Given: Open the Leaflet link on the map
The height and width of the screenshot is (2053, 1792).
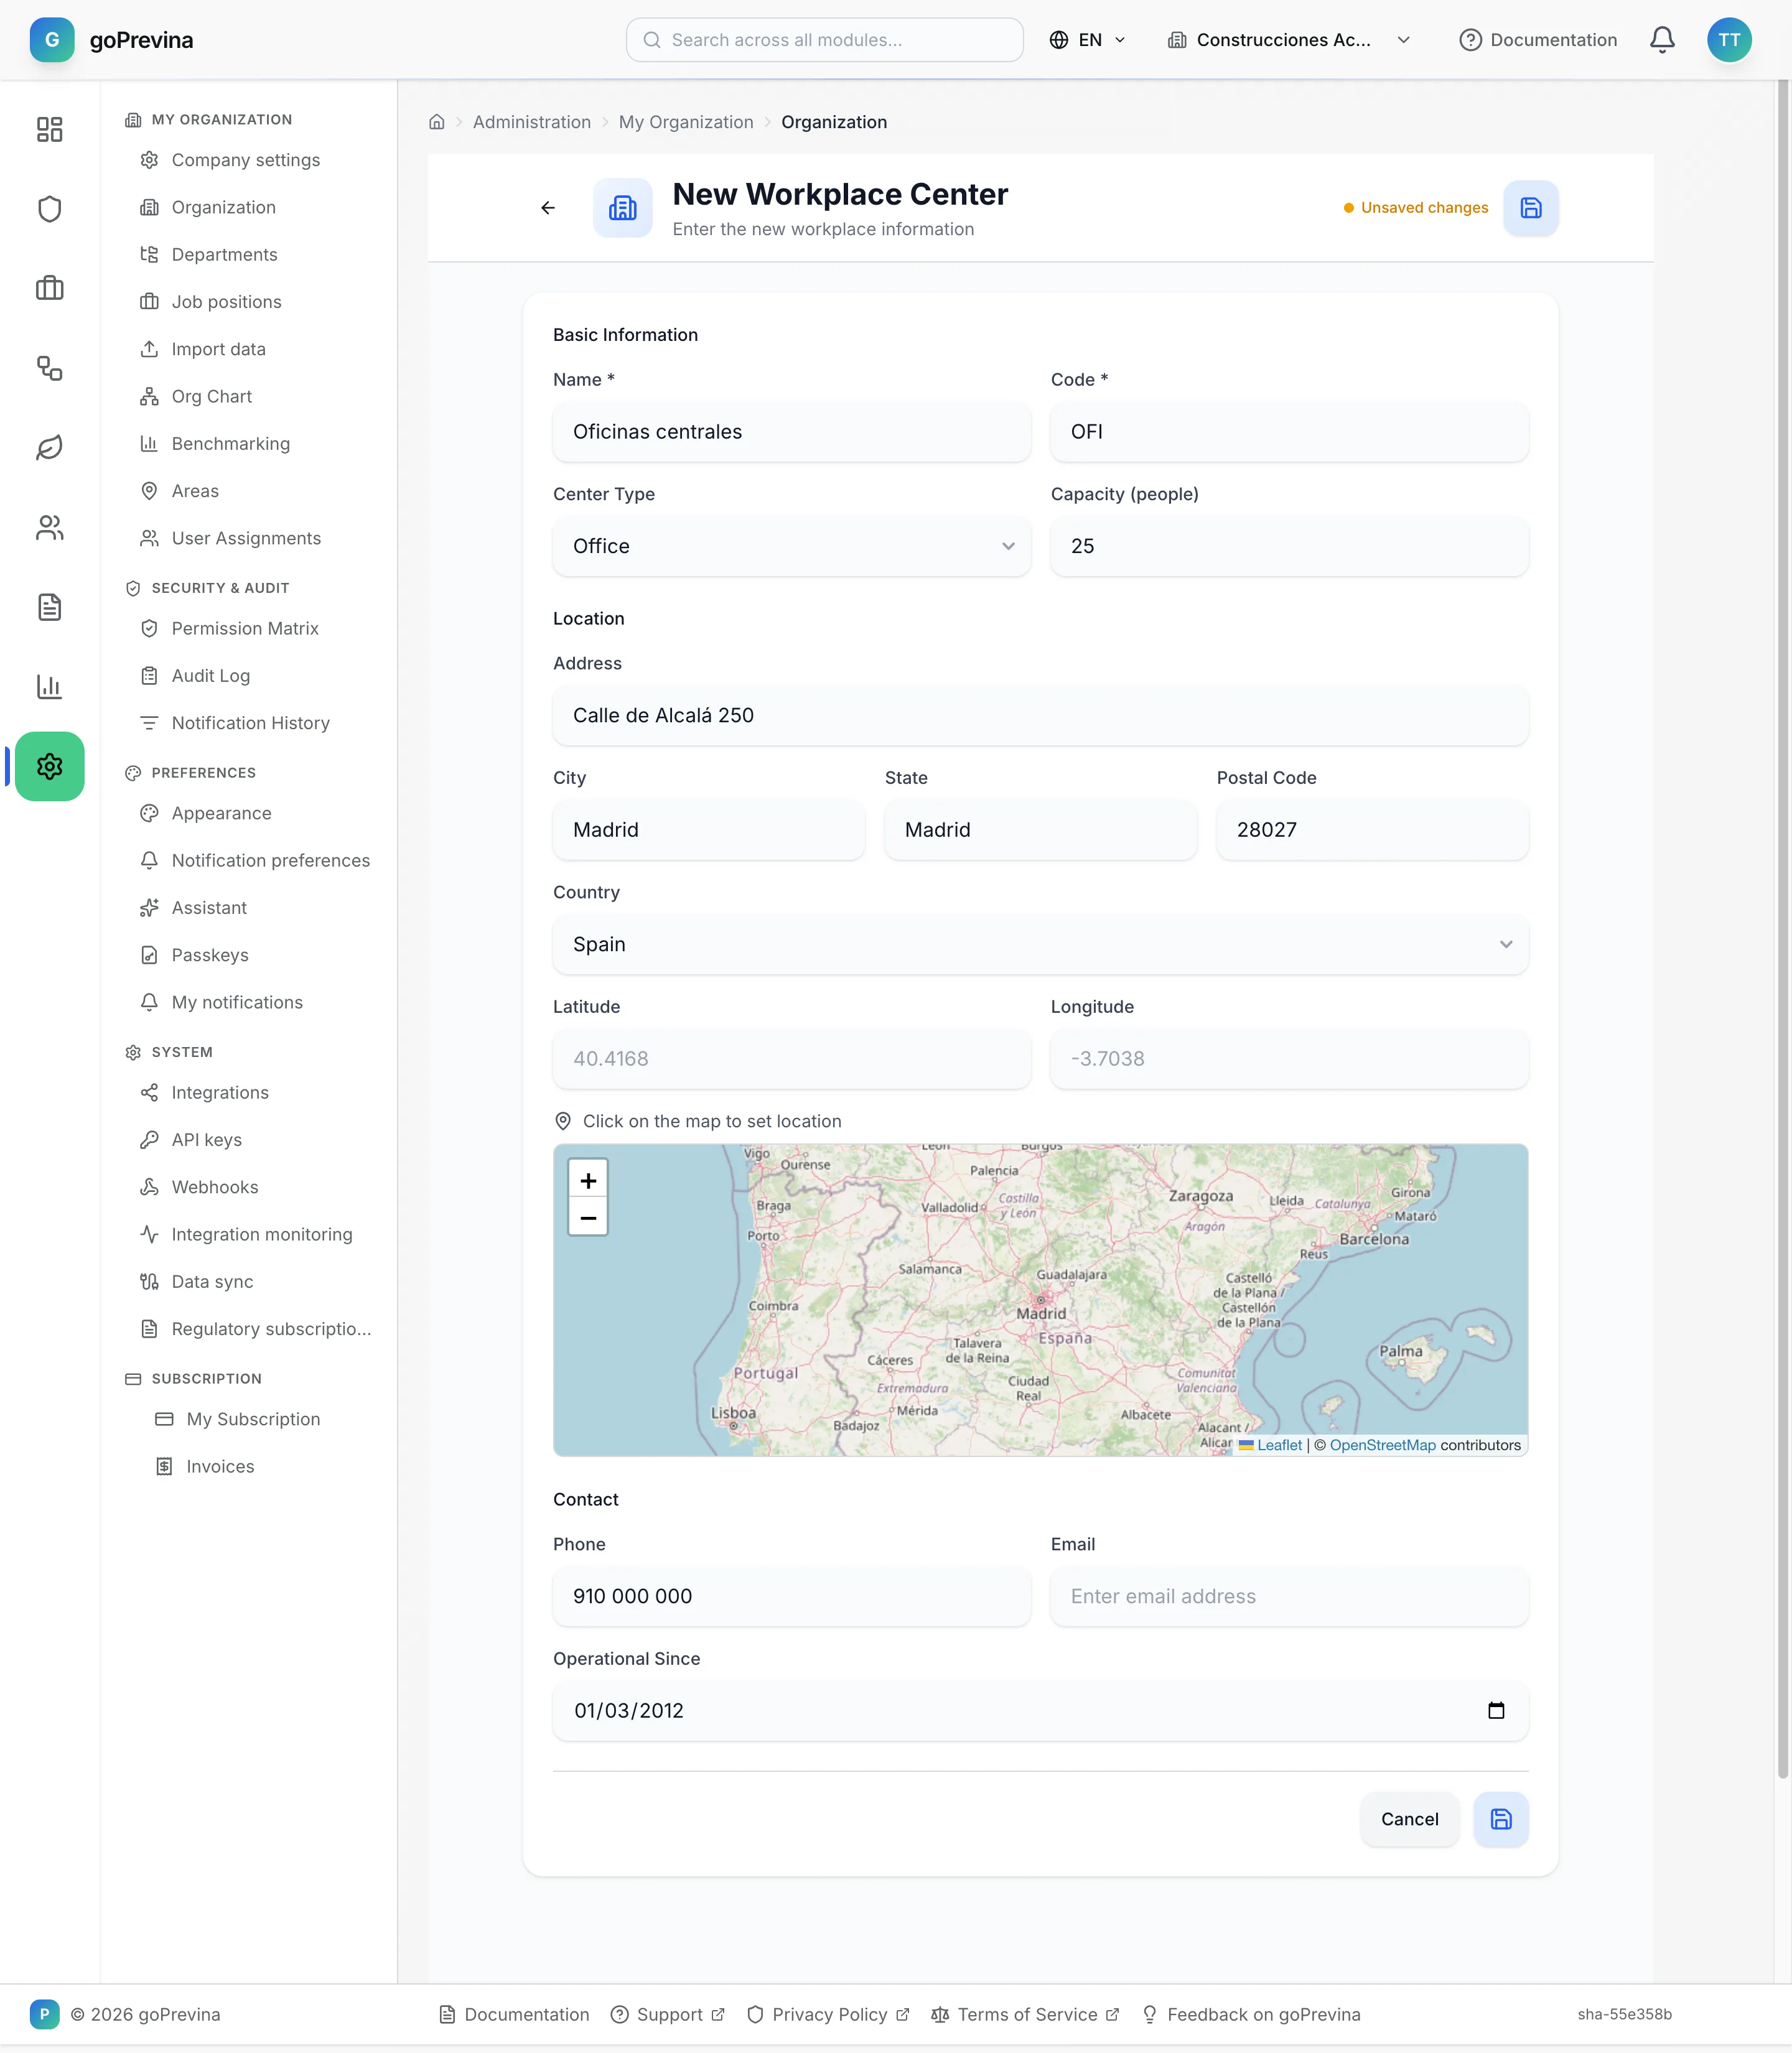Looking at the screenshot, I should point(1279,1445).
